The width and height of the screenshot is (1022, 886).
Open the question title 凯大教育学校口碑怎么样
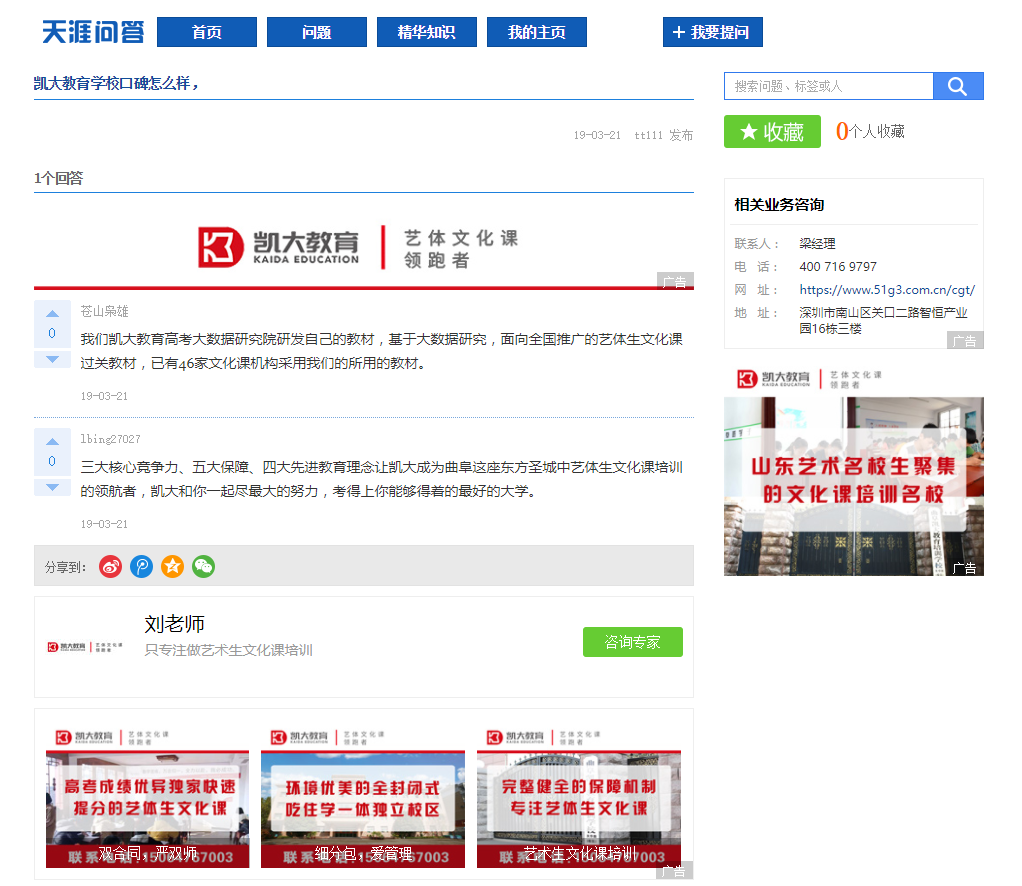point(116,83)
